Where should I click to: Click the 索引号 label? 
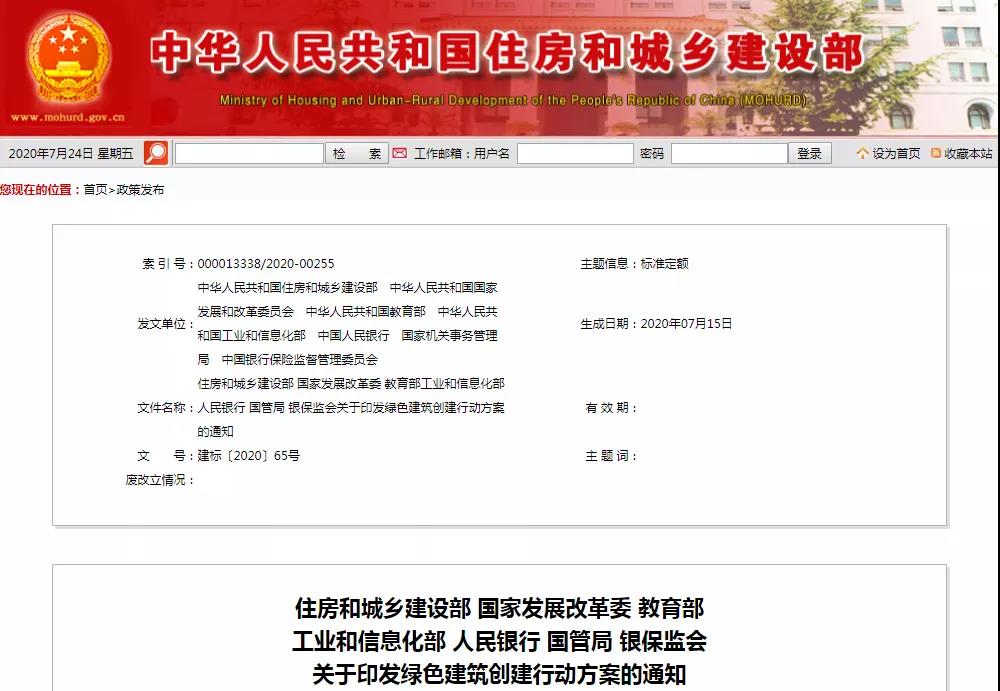(167, 264)
